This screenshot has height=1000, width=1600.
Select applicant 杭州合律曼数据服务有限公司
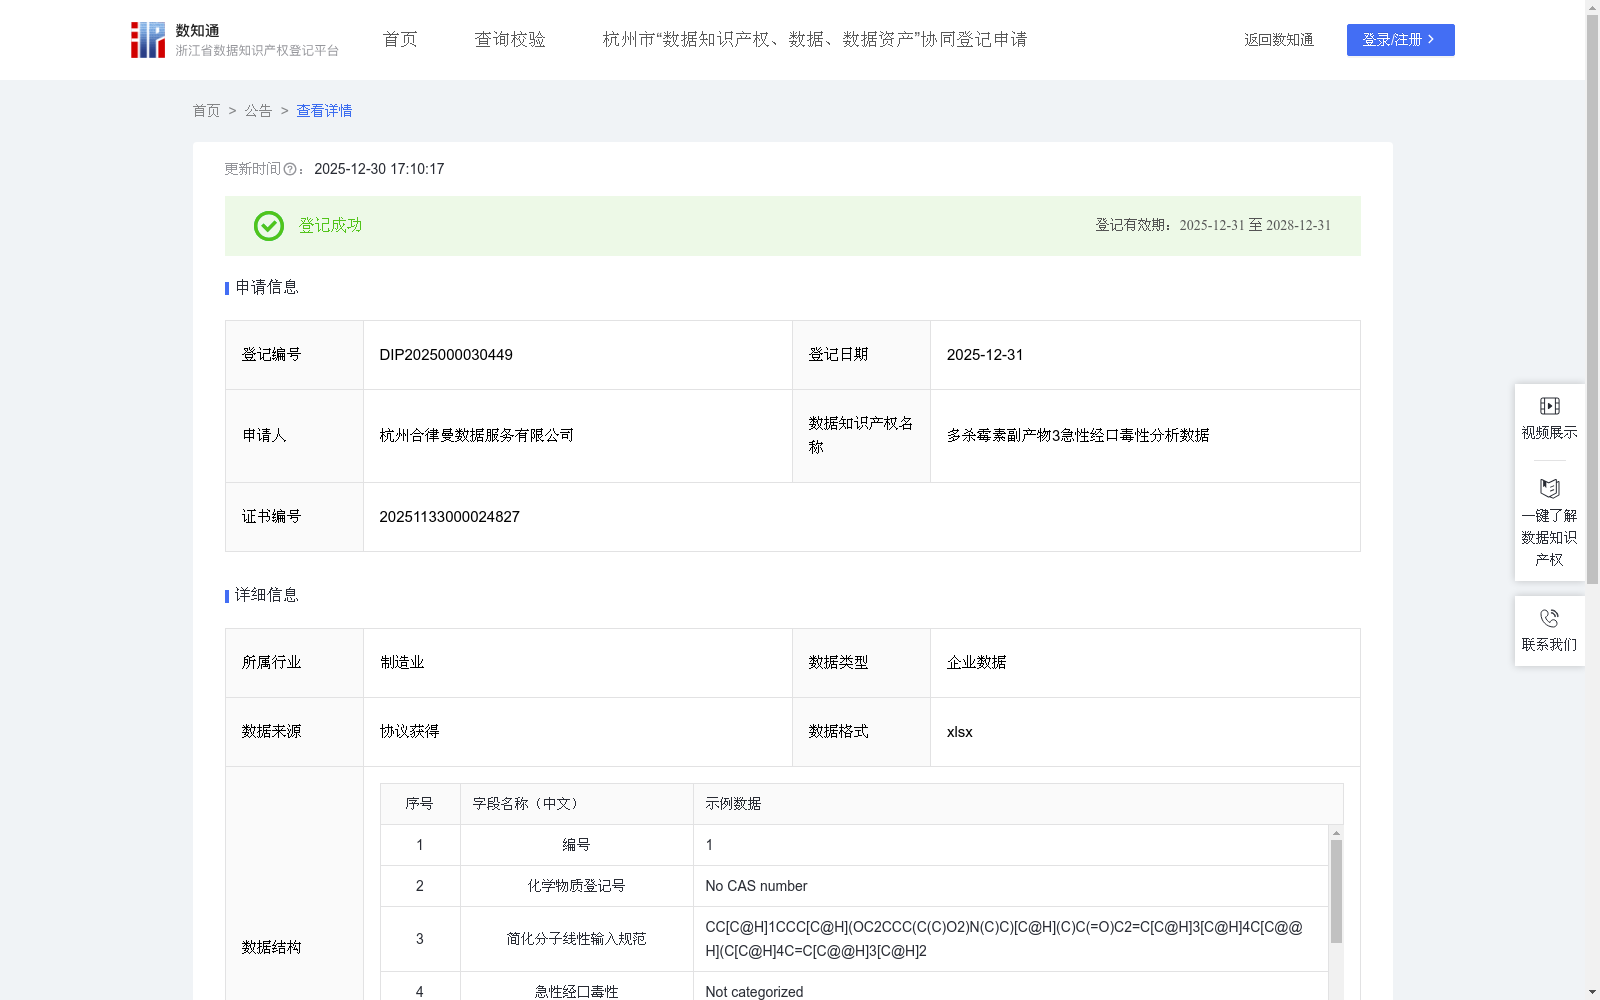[x=476, y=436]
